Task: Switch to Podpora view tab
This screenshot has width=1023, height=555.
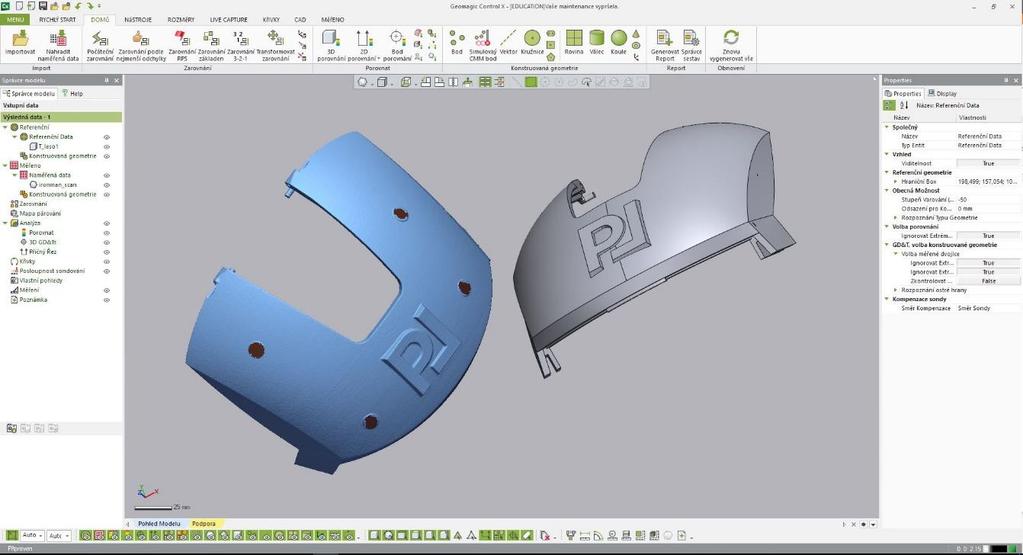Action: (203, 524)
